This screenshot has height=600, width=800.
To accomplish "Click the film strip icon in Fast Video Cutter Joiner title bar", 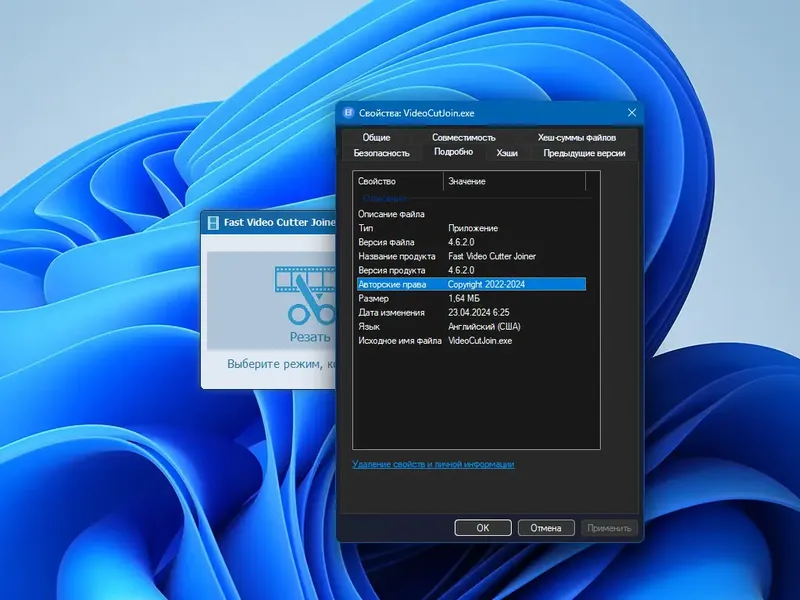I will point(215,222).
